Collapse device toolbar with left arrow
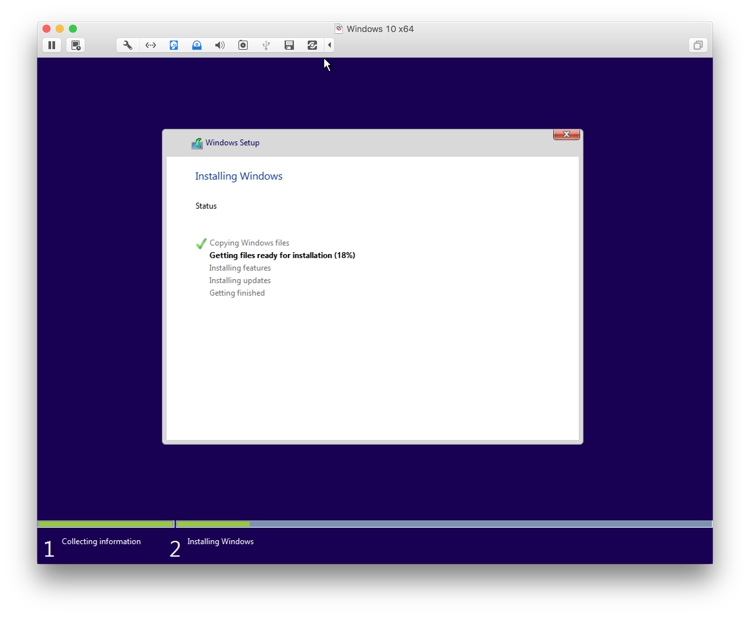The image size is (750, 617). click(x=329, y=45)
